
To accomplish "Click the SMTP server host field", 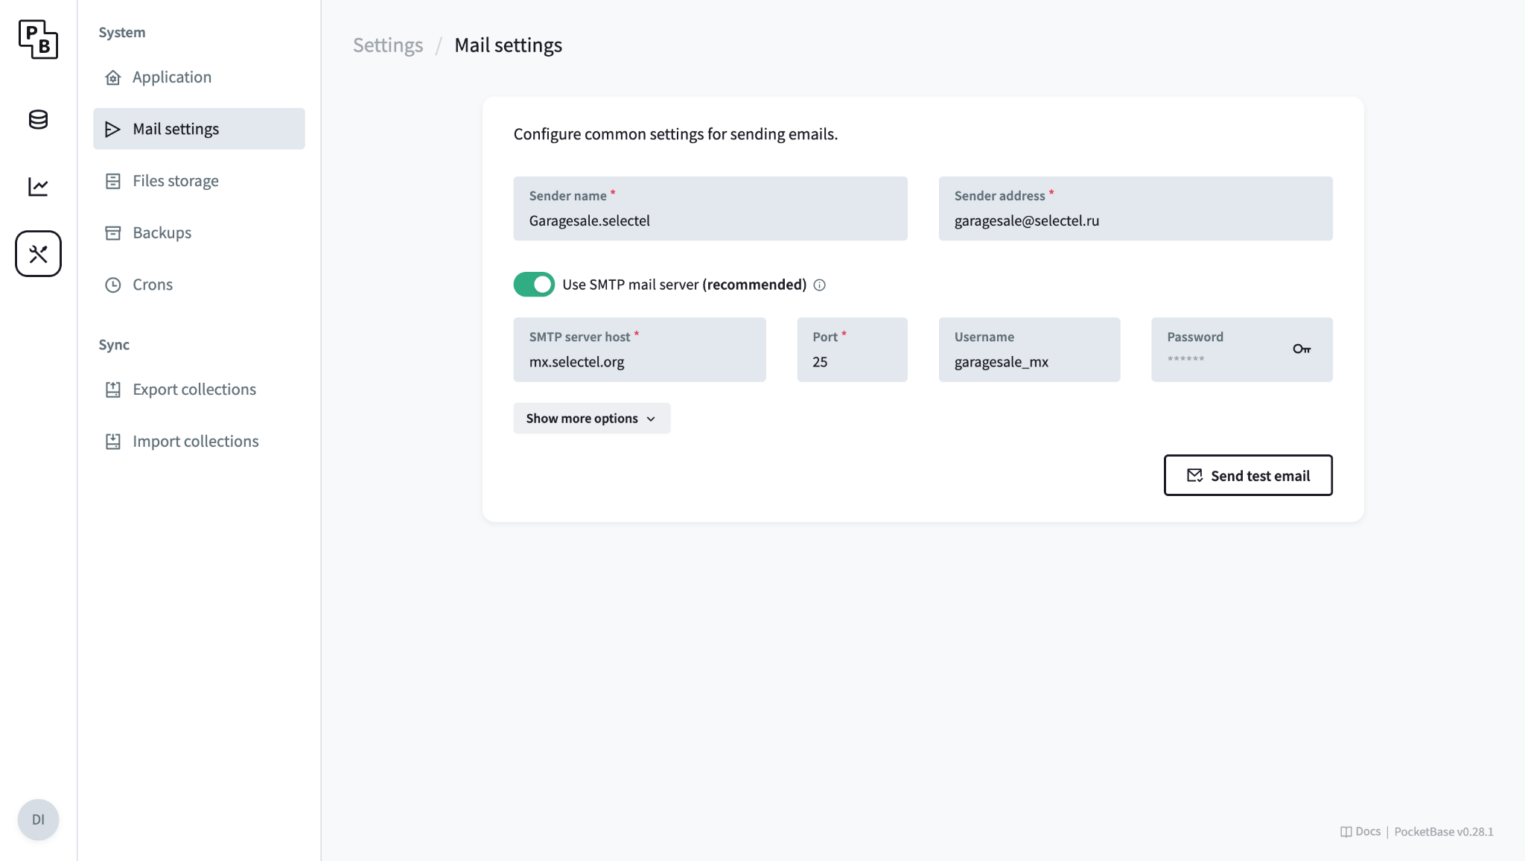I will [640, 350].
